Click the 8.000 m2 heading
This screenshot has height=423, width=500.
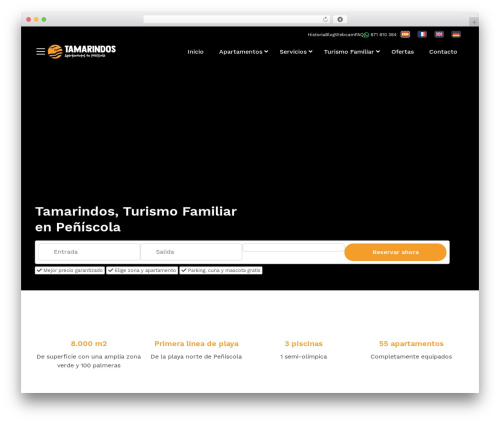89,344
